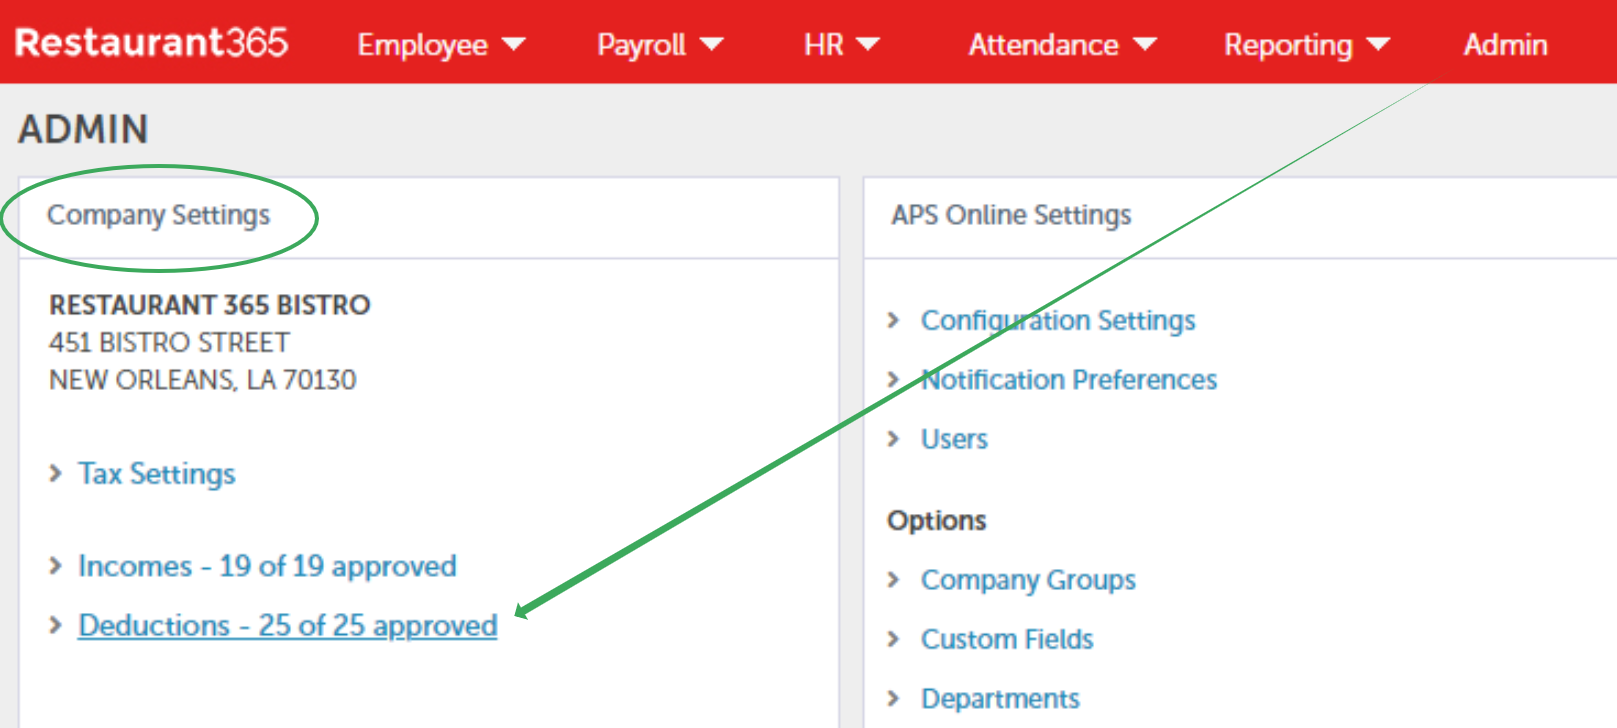The height and width of the screenshot is (728, 1617).
Task: Click the 451 BISTRO STREET address line
Action: coord(169,343)
